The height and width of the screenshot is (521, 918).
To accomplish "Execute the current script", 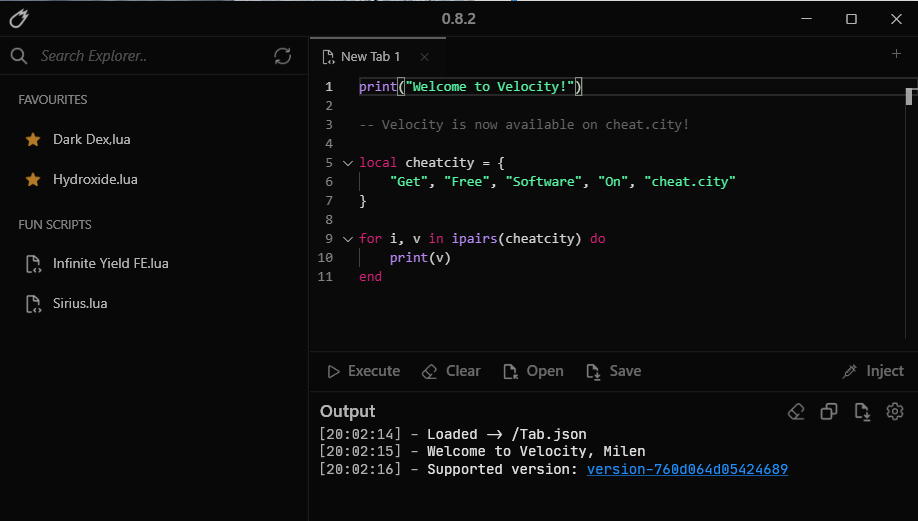I will coord(364,371).
